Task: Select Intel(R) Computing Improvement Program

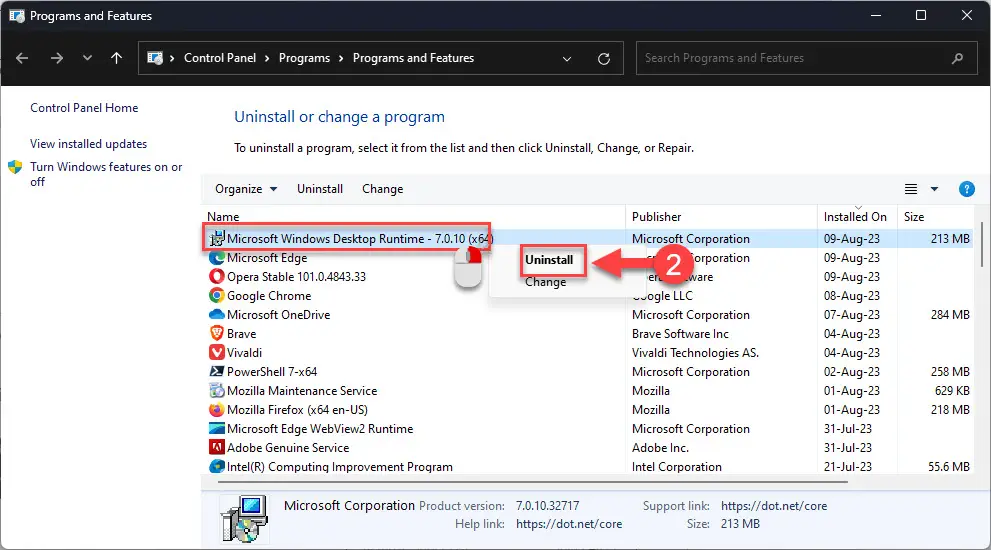Action: [x=340, y=467]
